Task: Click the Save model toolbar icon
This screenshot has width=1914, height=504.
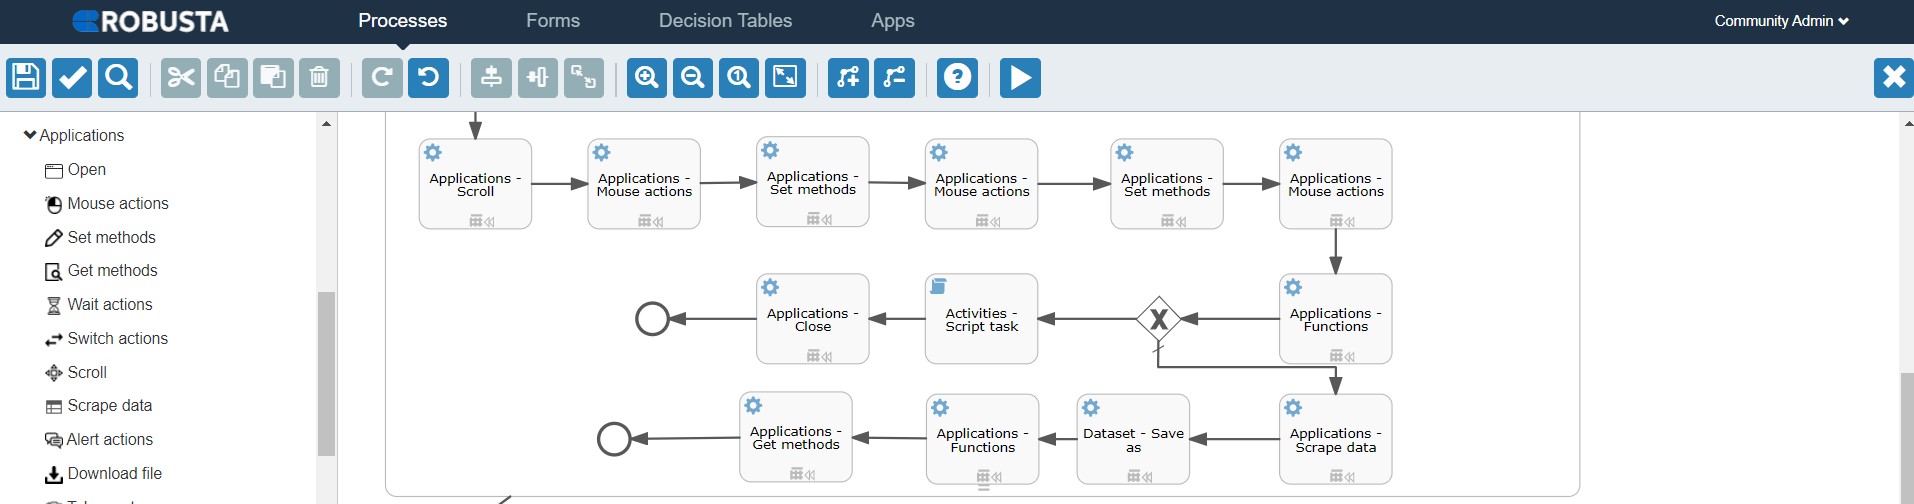Action: click(26, 78)
